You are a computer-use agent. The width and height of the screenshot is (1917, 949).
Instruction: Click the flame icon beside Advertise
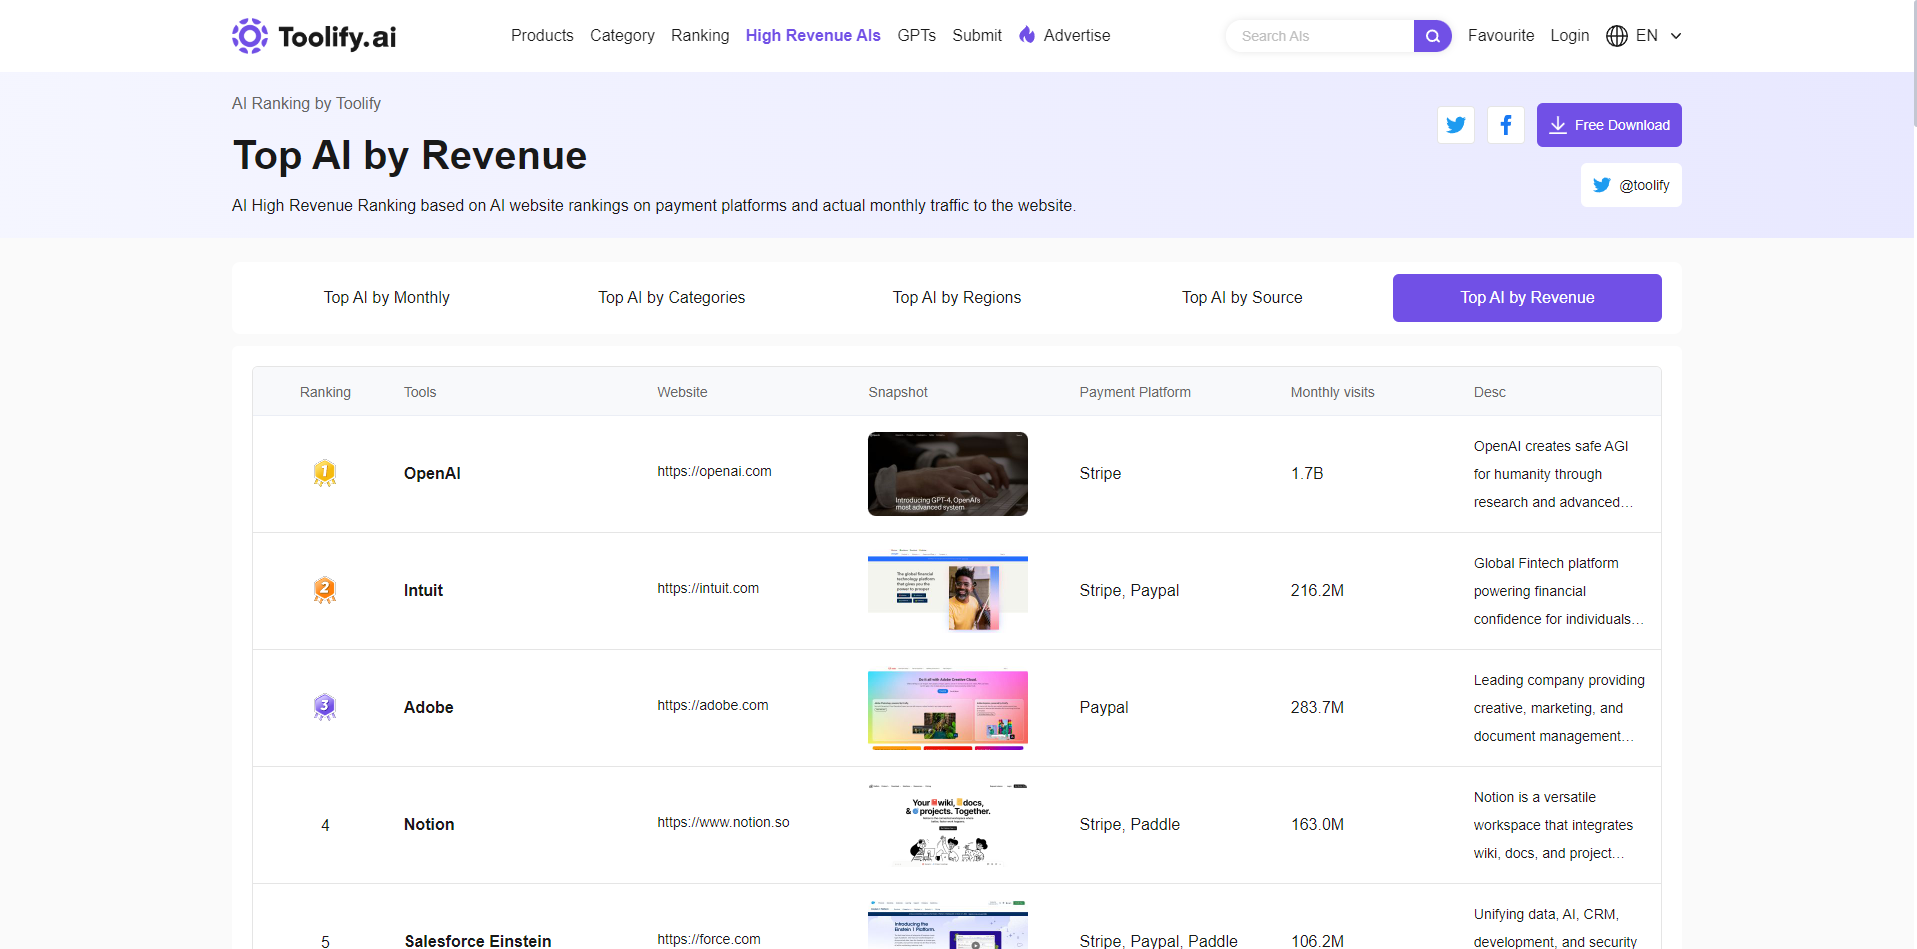click(1027, 35)
